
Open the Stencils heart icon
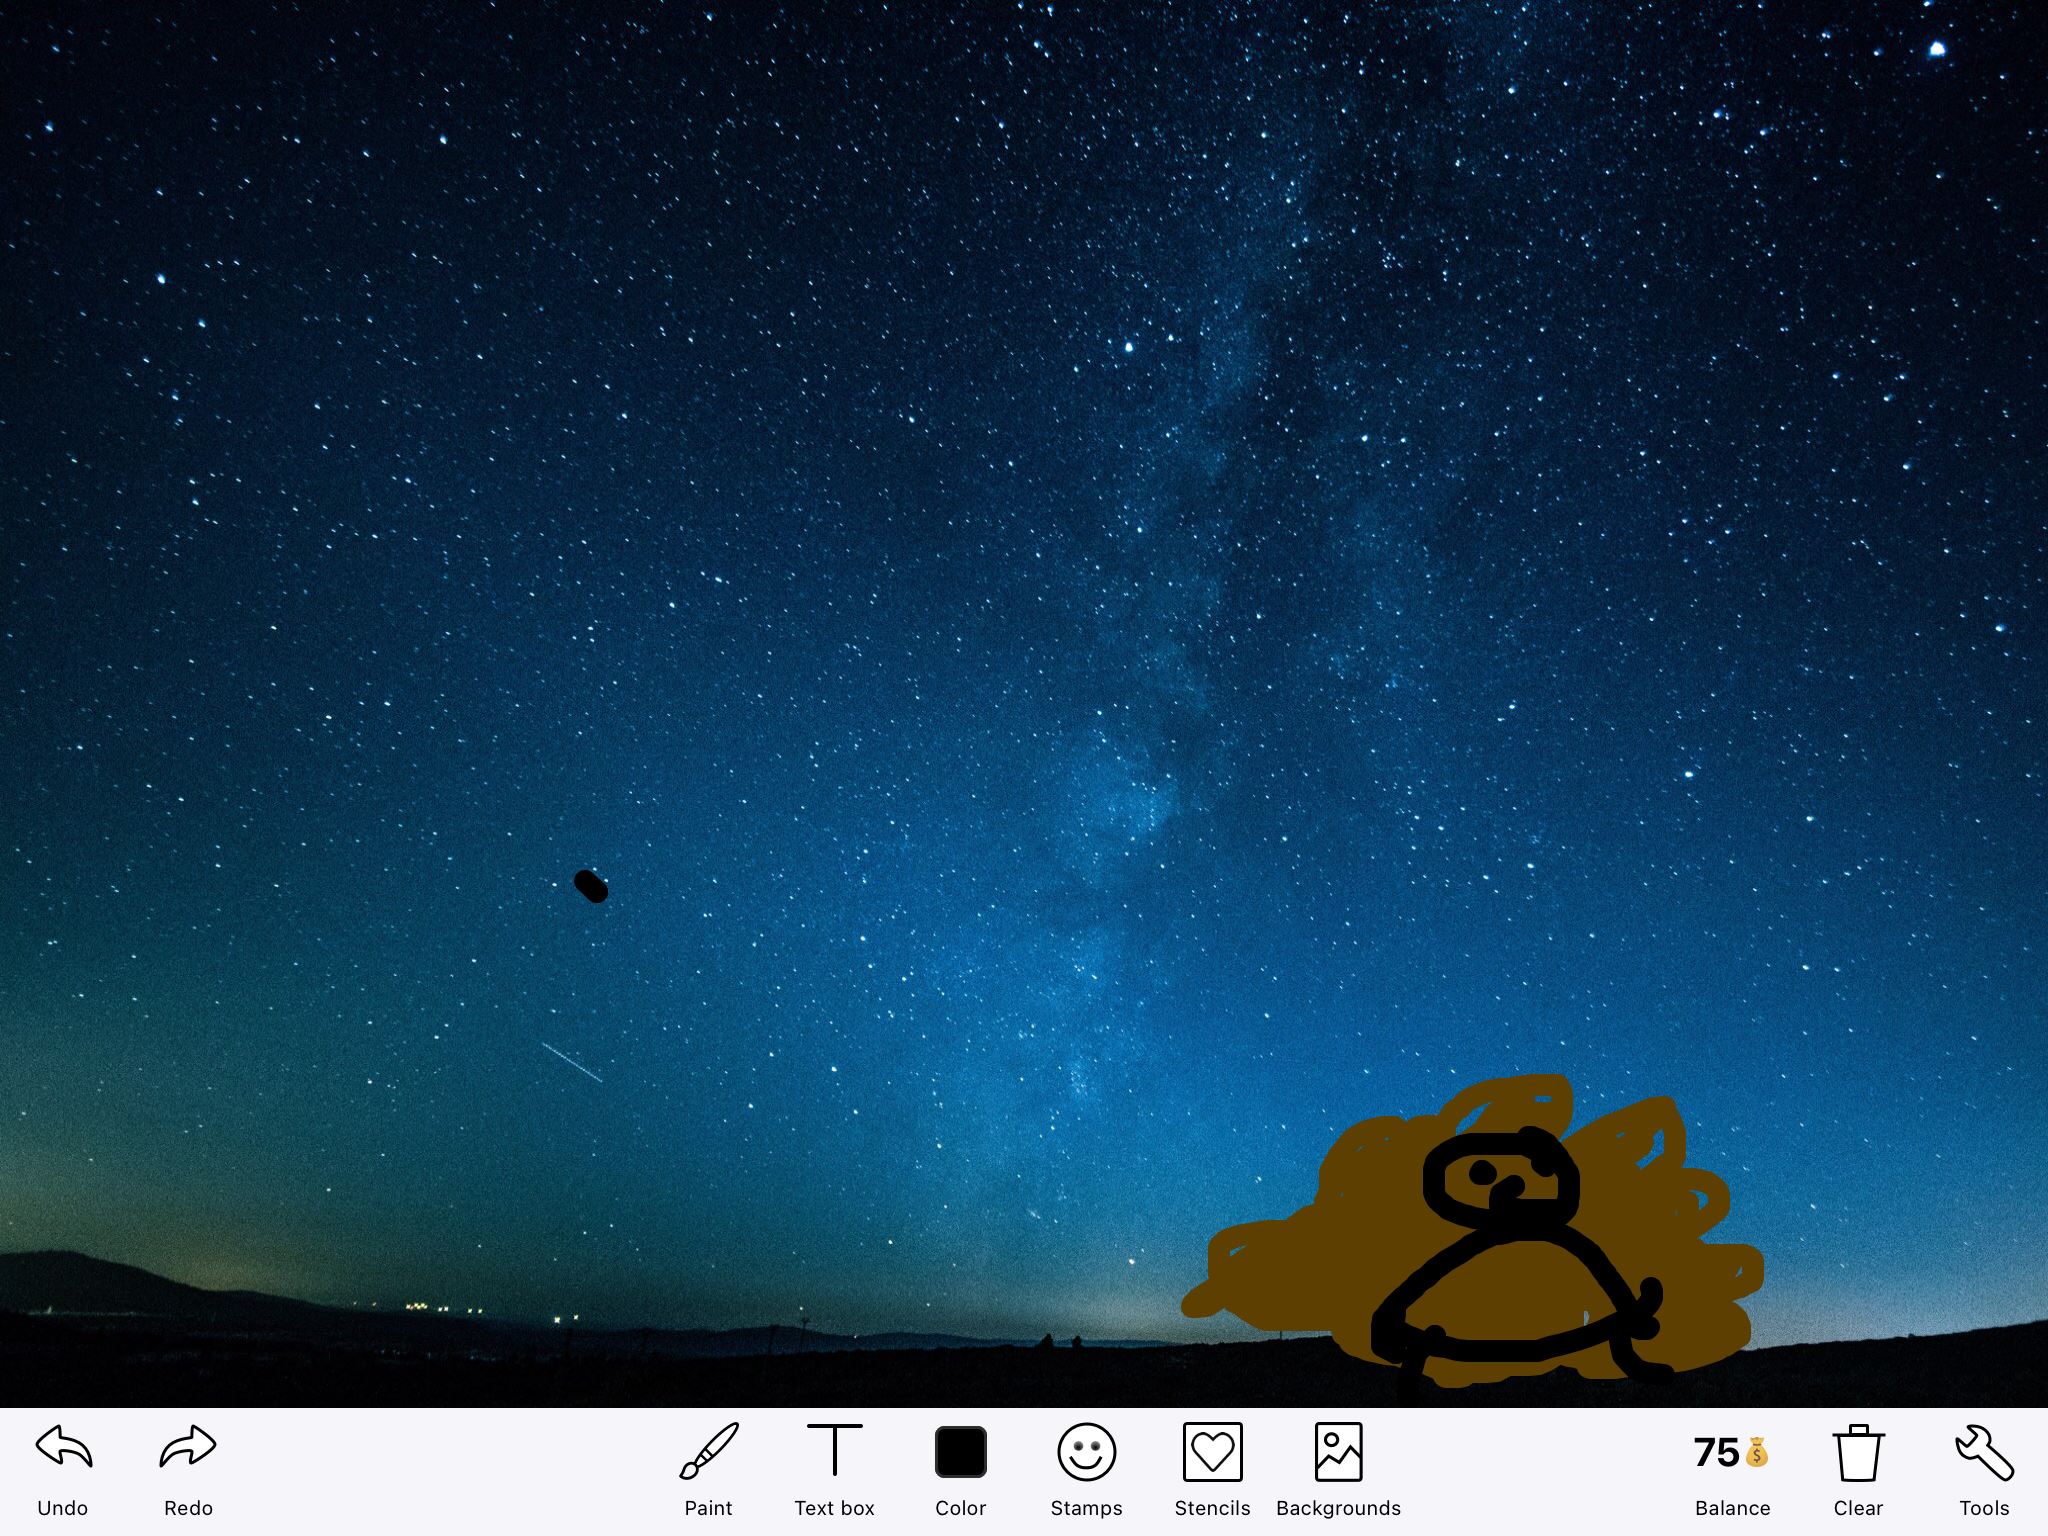(1212, 1451)
